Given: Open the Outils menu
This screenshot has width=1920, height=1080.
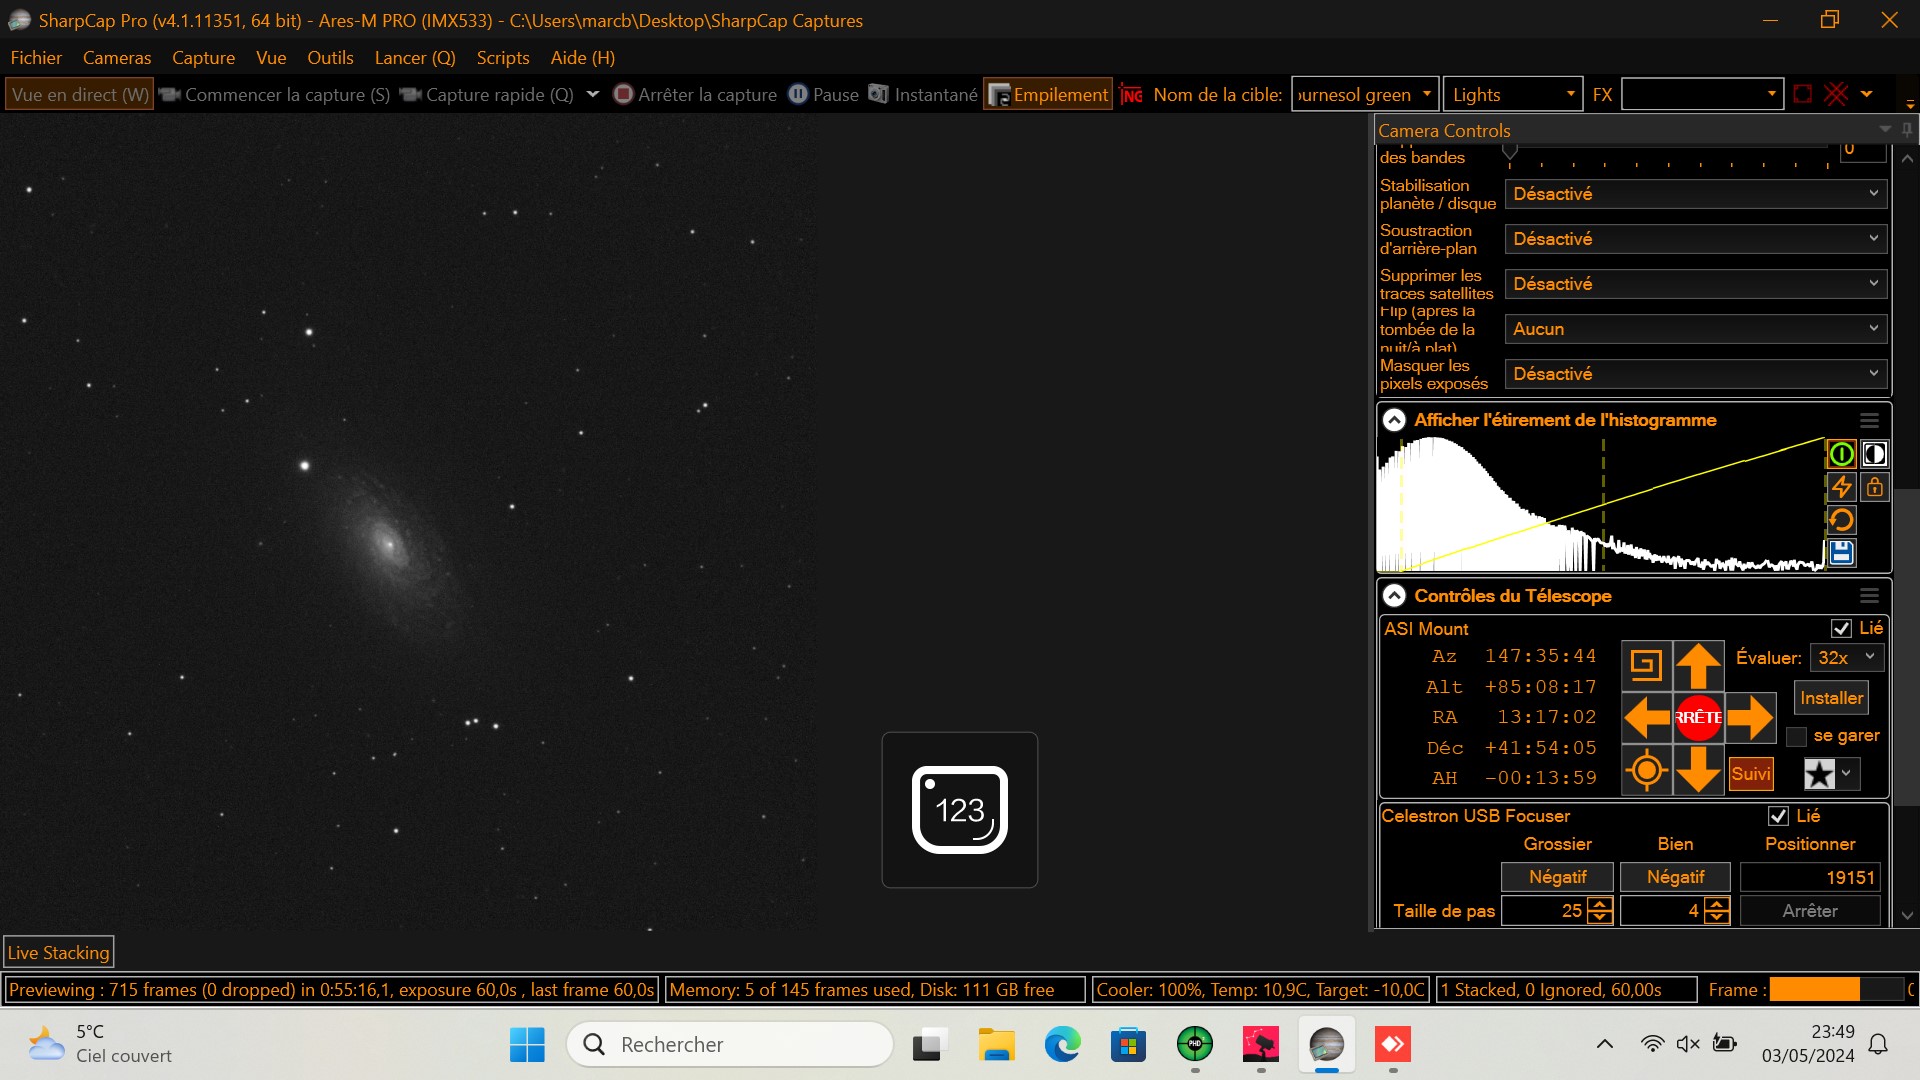Looking at the screenshot, I should pyautogui.click(x=330, y=58).
